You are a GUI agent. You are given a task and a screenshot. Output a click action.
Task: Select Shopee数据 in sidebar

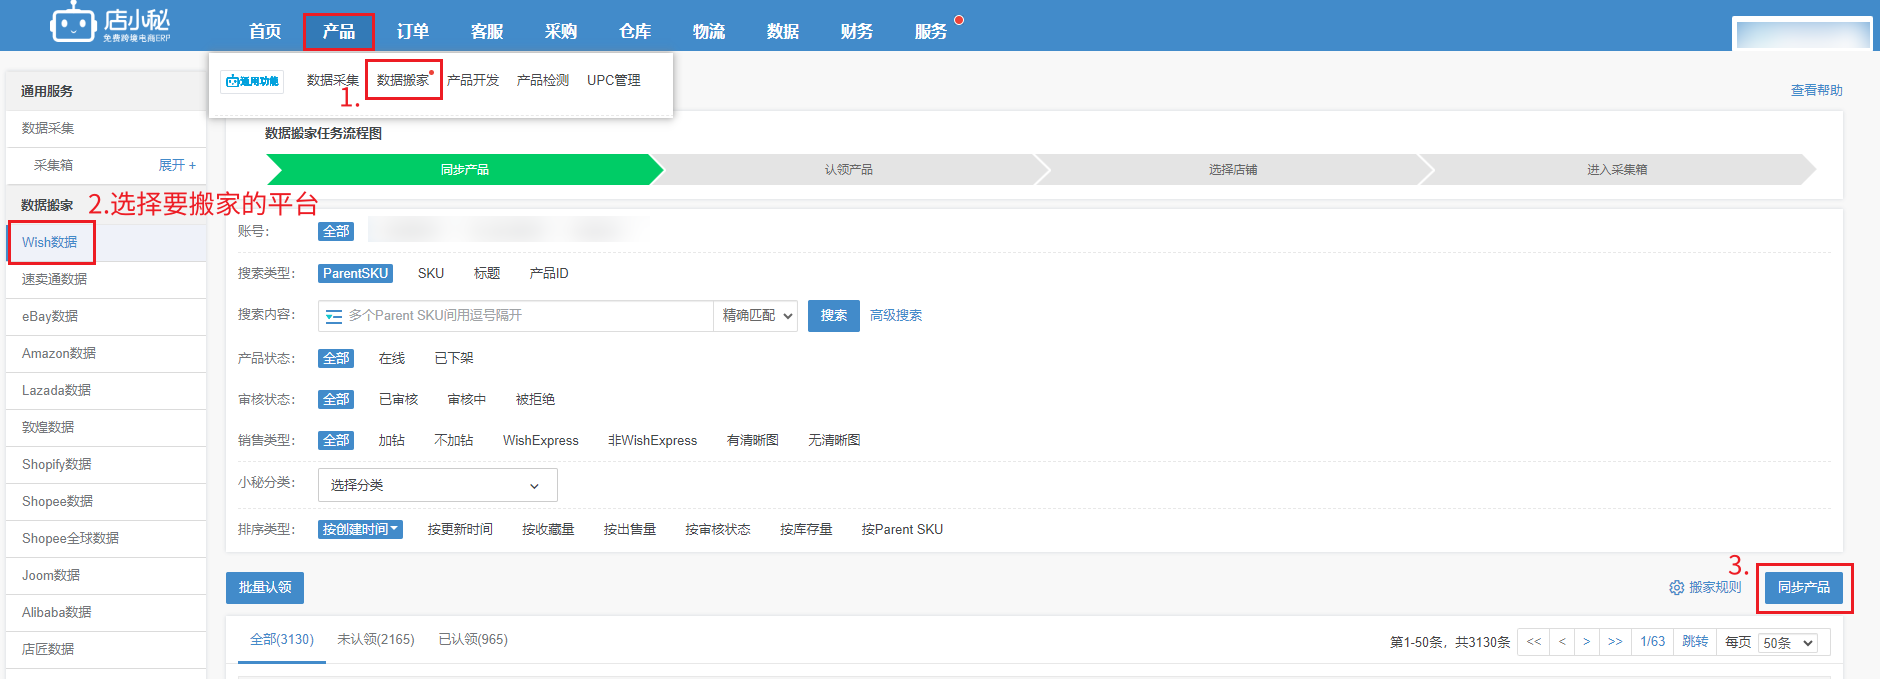tap(106, 501)
